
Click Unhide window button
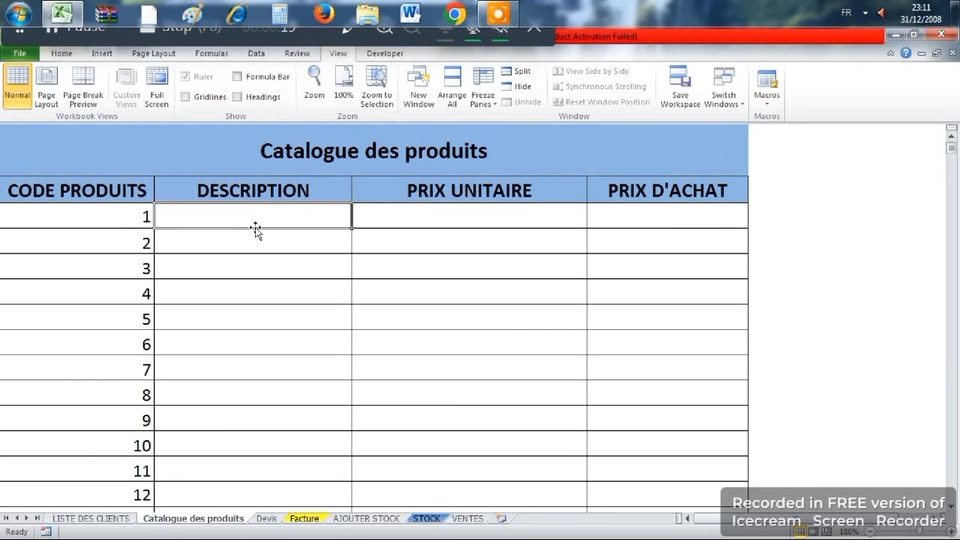521,102
